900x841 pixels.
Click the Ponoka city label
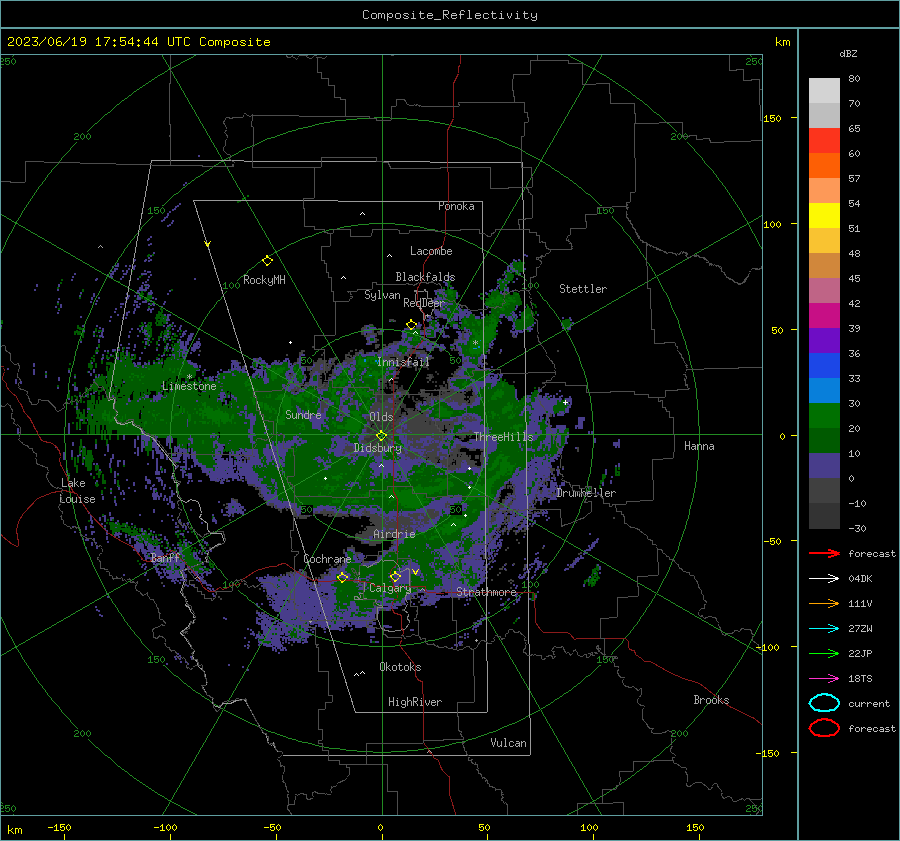[x=456, y=206]
